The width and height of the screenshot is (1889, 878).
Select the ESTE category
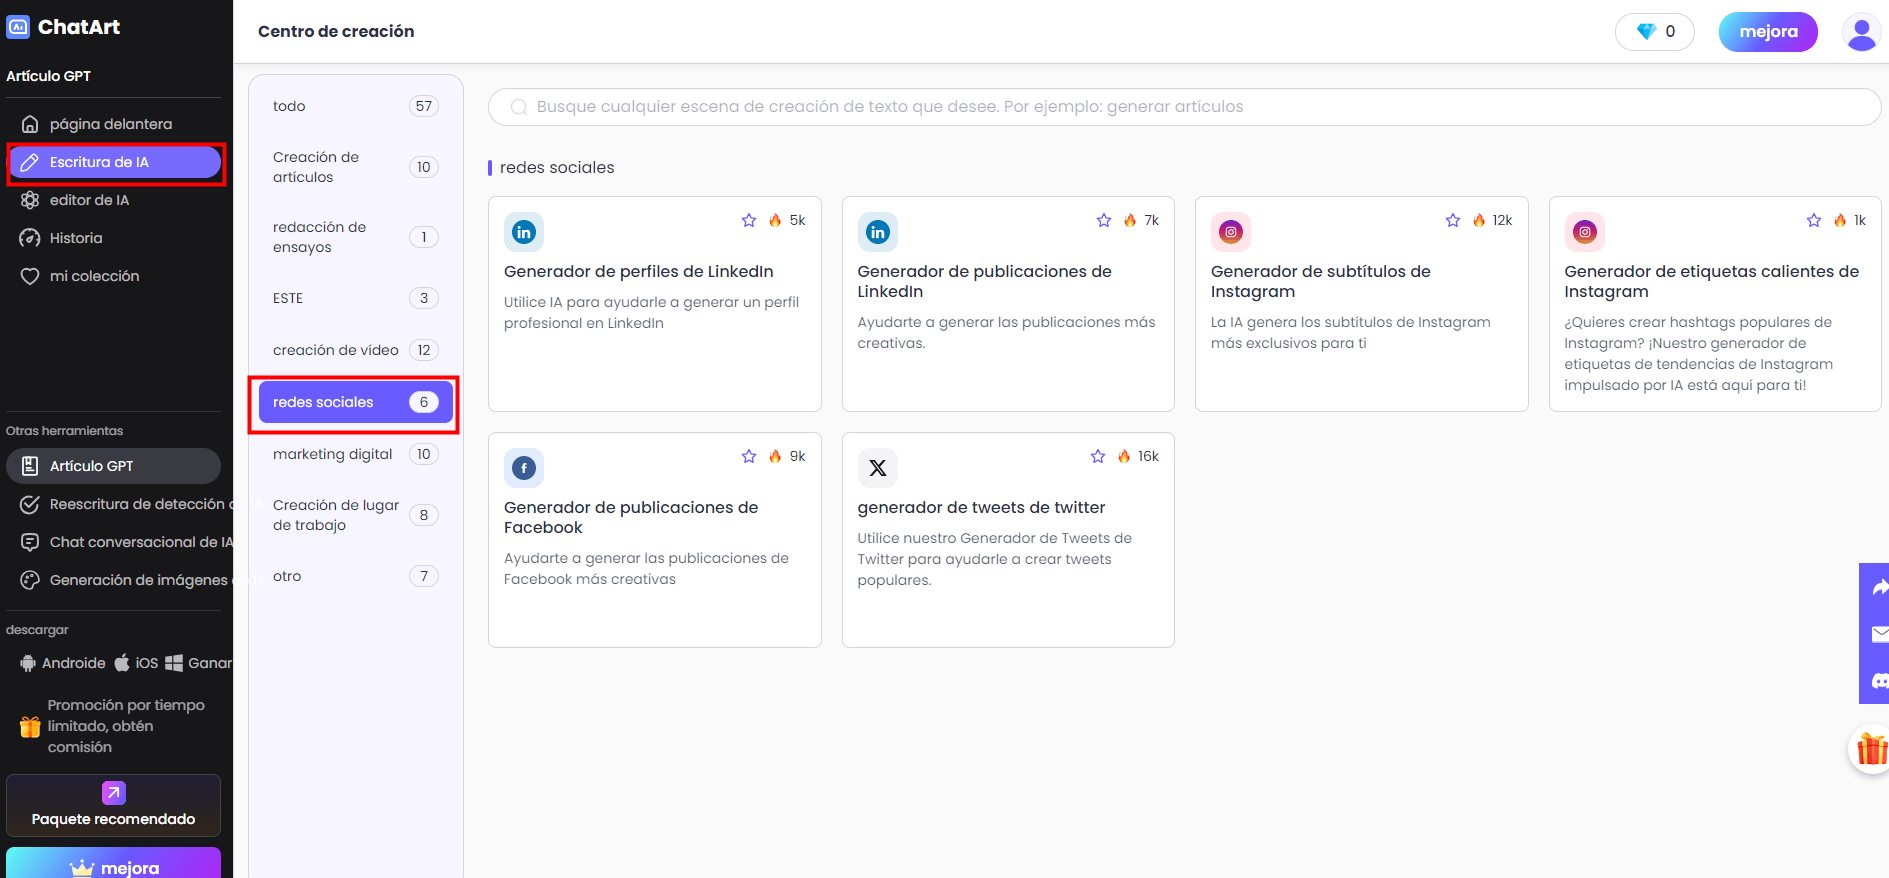click(x=355, y=298)
